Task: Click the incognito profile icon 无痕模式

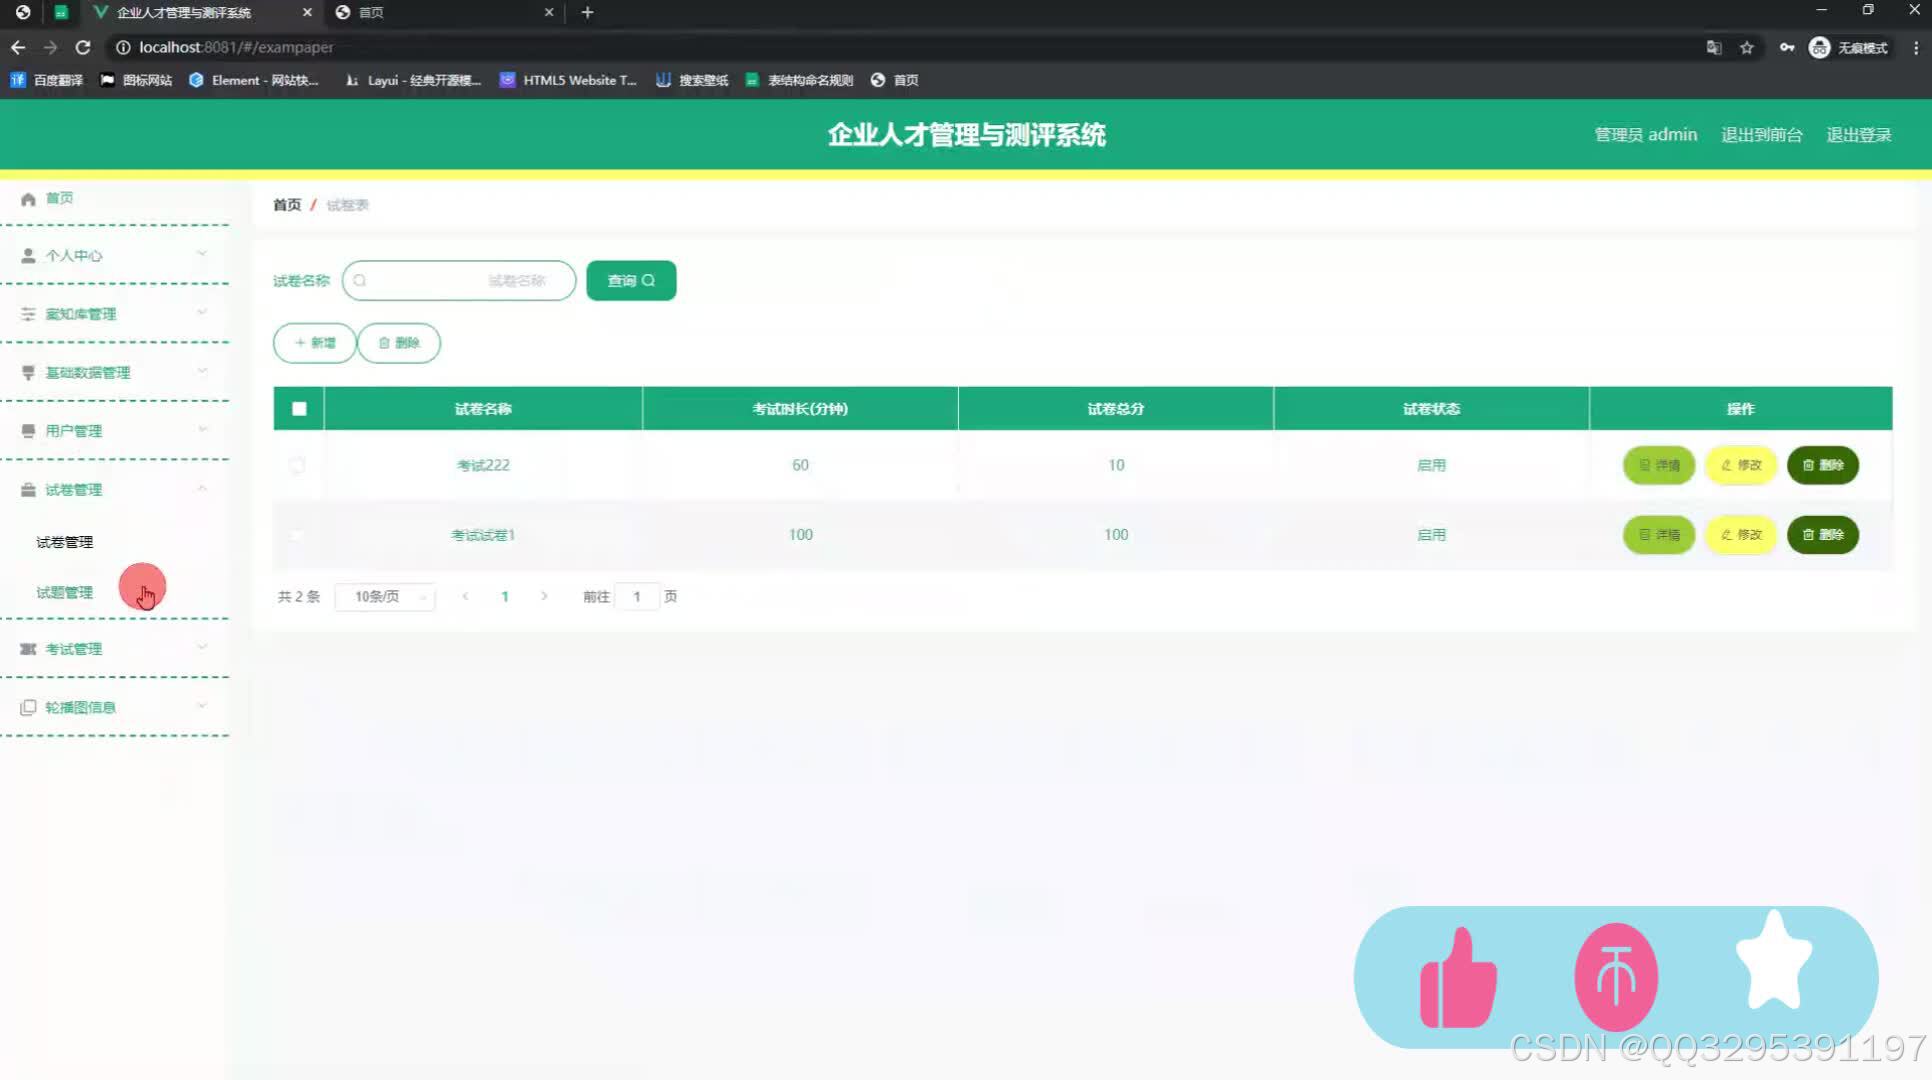Action: 1849,48
